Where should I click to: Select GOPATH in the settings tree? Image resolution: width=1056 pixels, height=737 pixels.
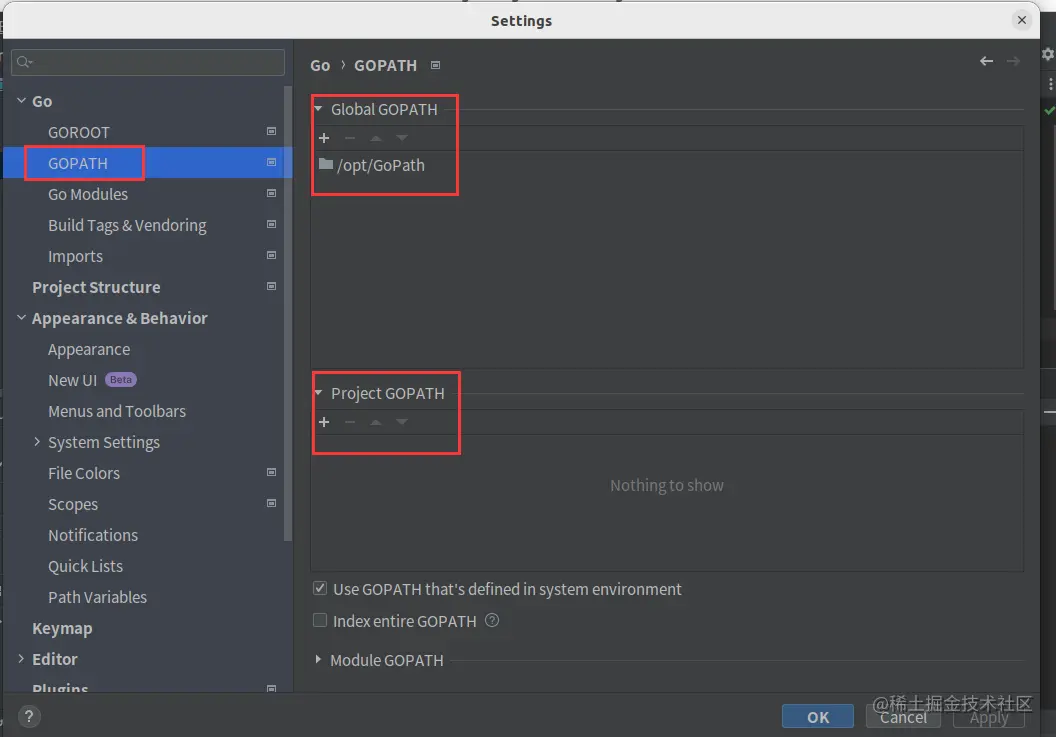pos(77,163)
